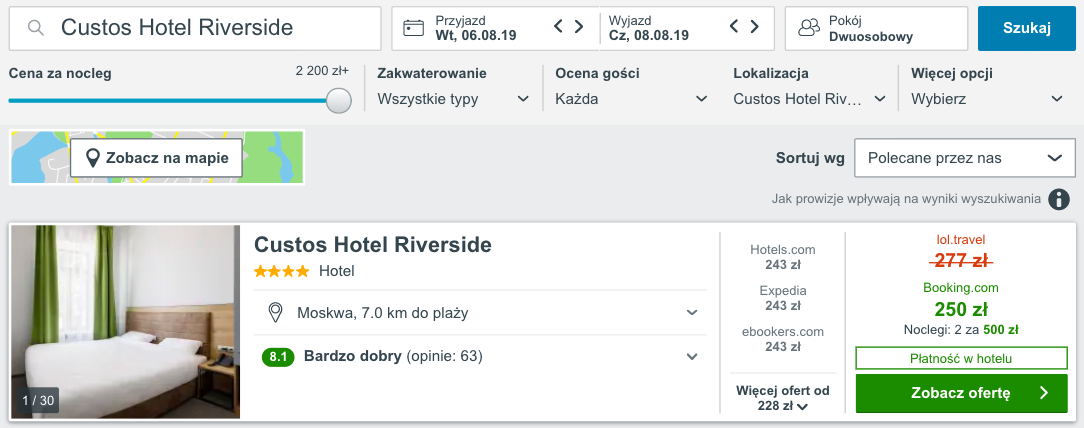Viewport: 1084px width, 428px height.
Task: Click the Custos Hotel Riverside title
Action: 373,244
